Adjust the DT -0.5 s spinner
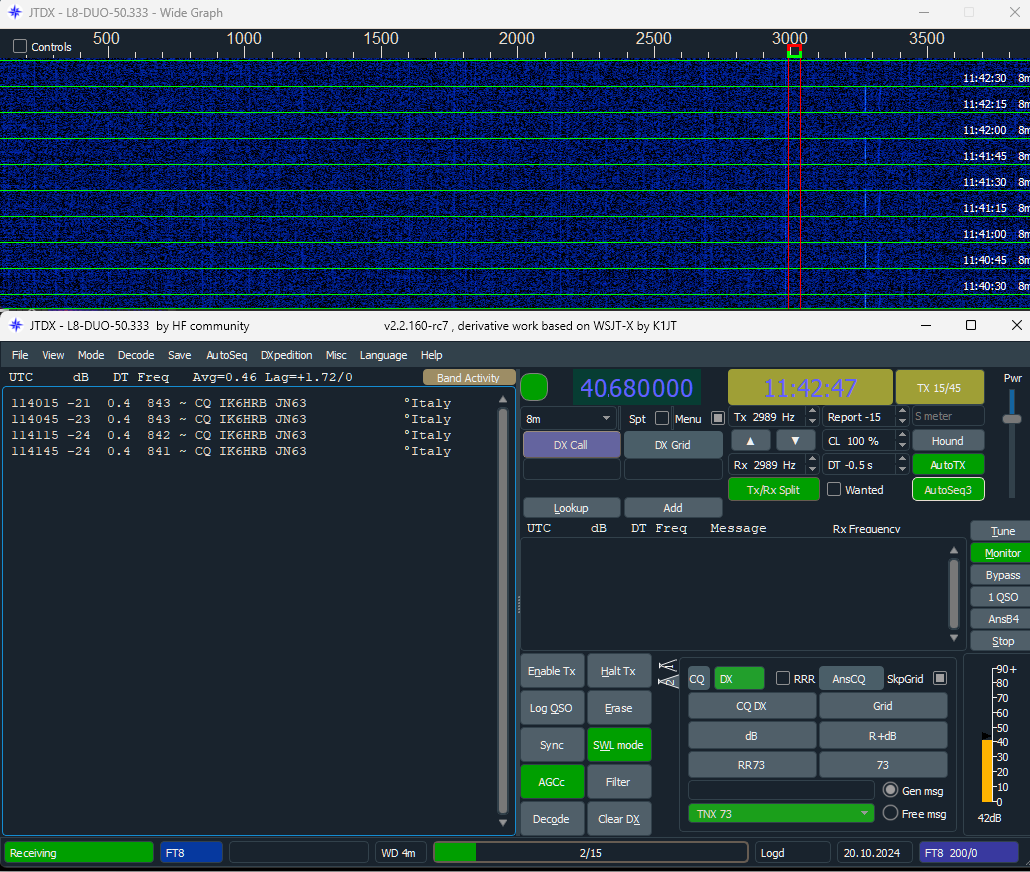The width and height of the screenshot is (1030, 872). [x=865, y=465]
